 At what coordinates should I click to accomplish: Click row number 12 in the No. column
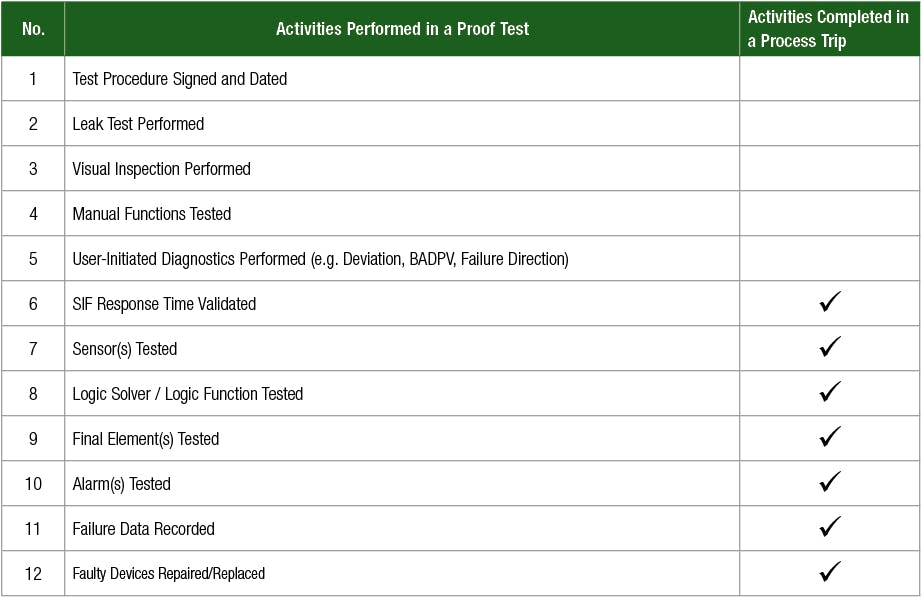click(x=33, y=573)
